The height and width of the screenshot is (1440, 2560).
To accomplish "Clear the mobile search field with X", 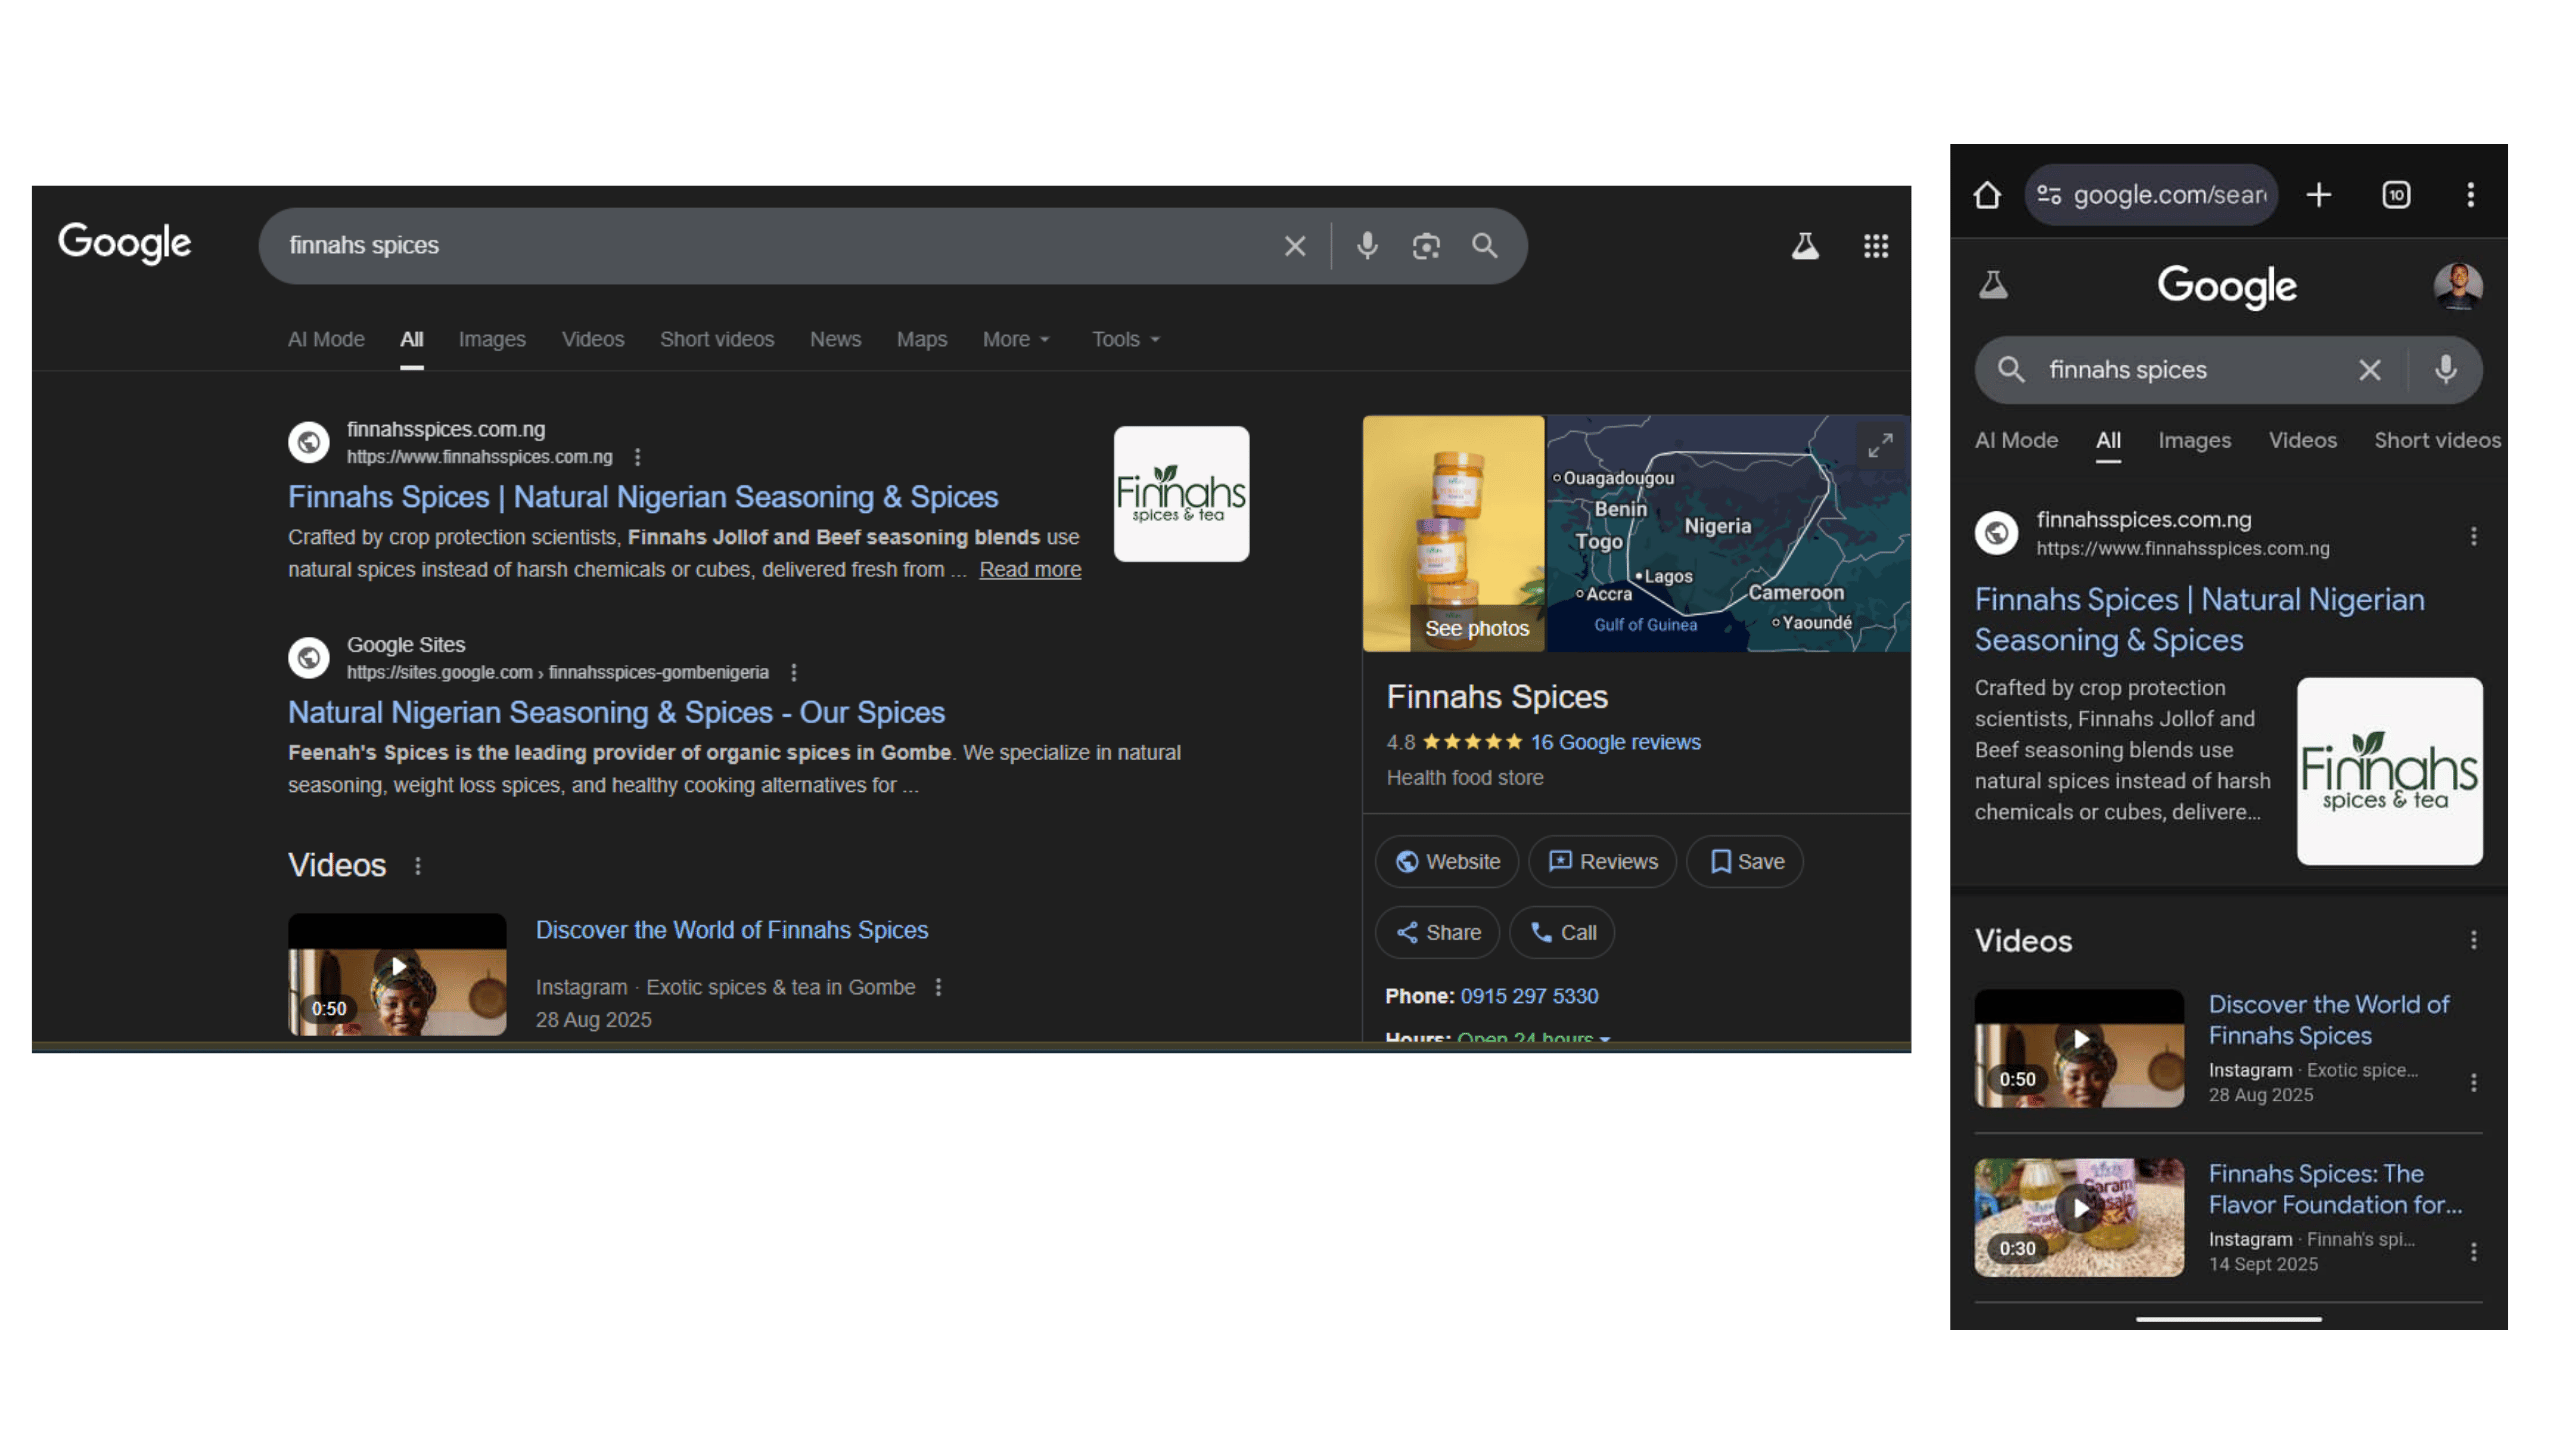I will tap(2369, 371).
